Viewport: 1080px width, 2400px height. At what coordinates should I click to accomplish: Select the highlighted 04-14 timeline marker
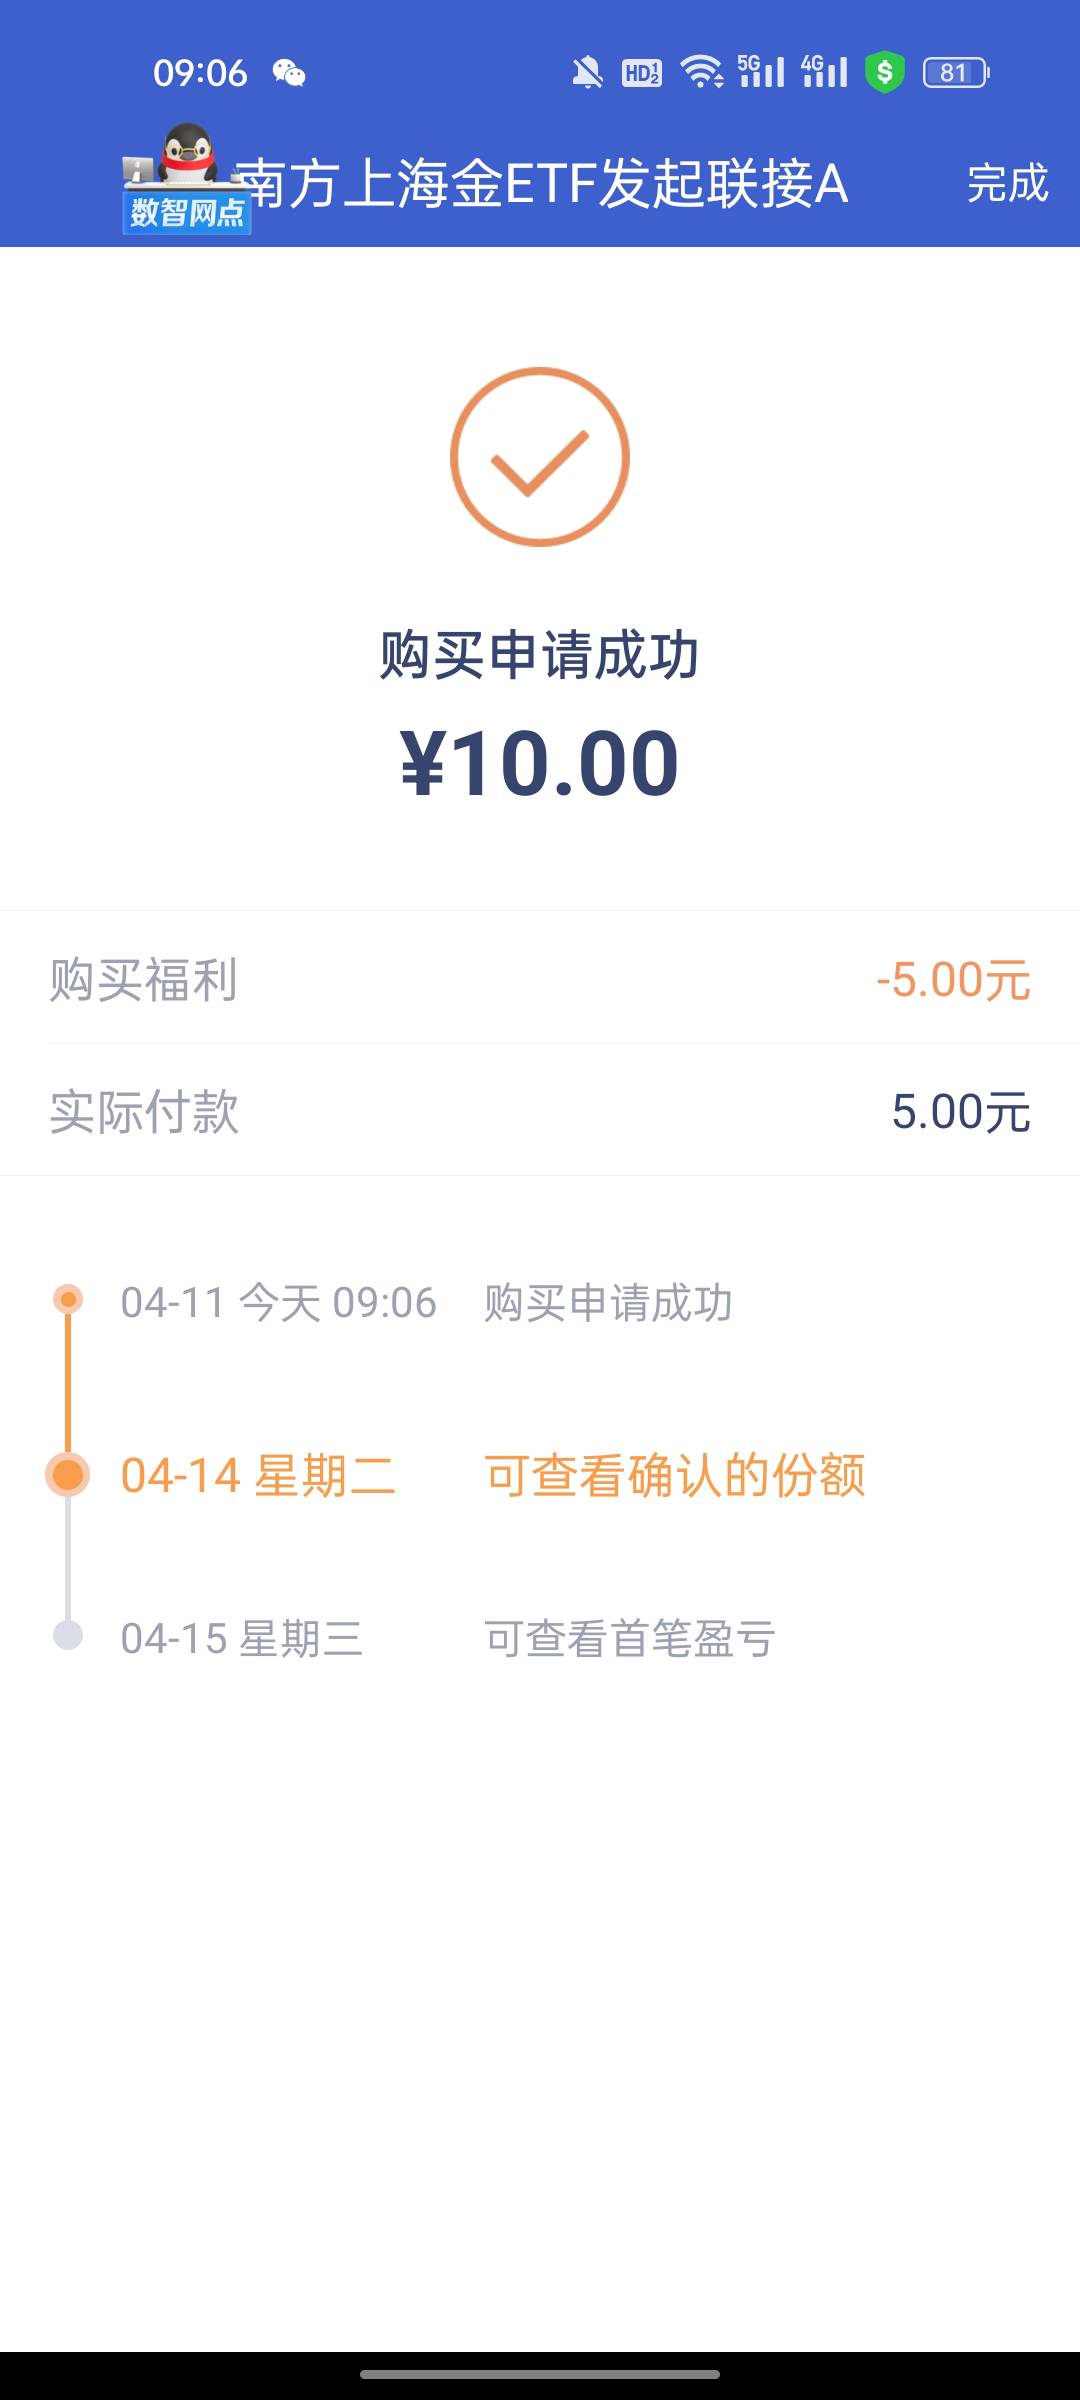[x=68, y=1474]
